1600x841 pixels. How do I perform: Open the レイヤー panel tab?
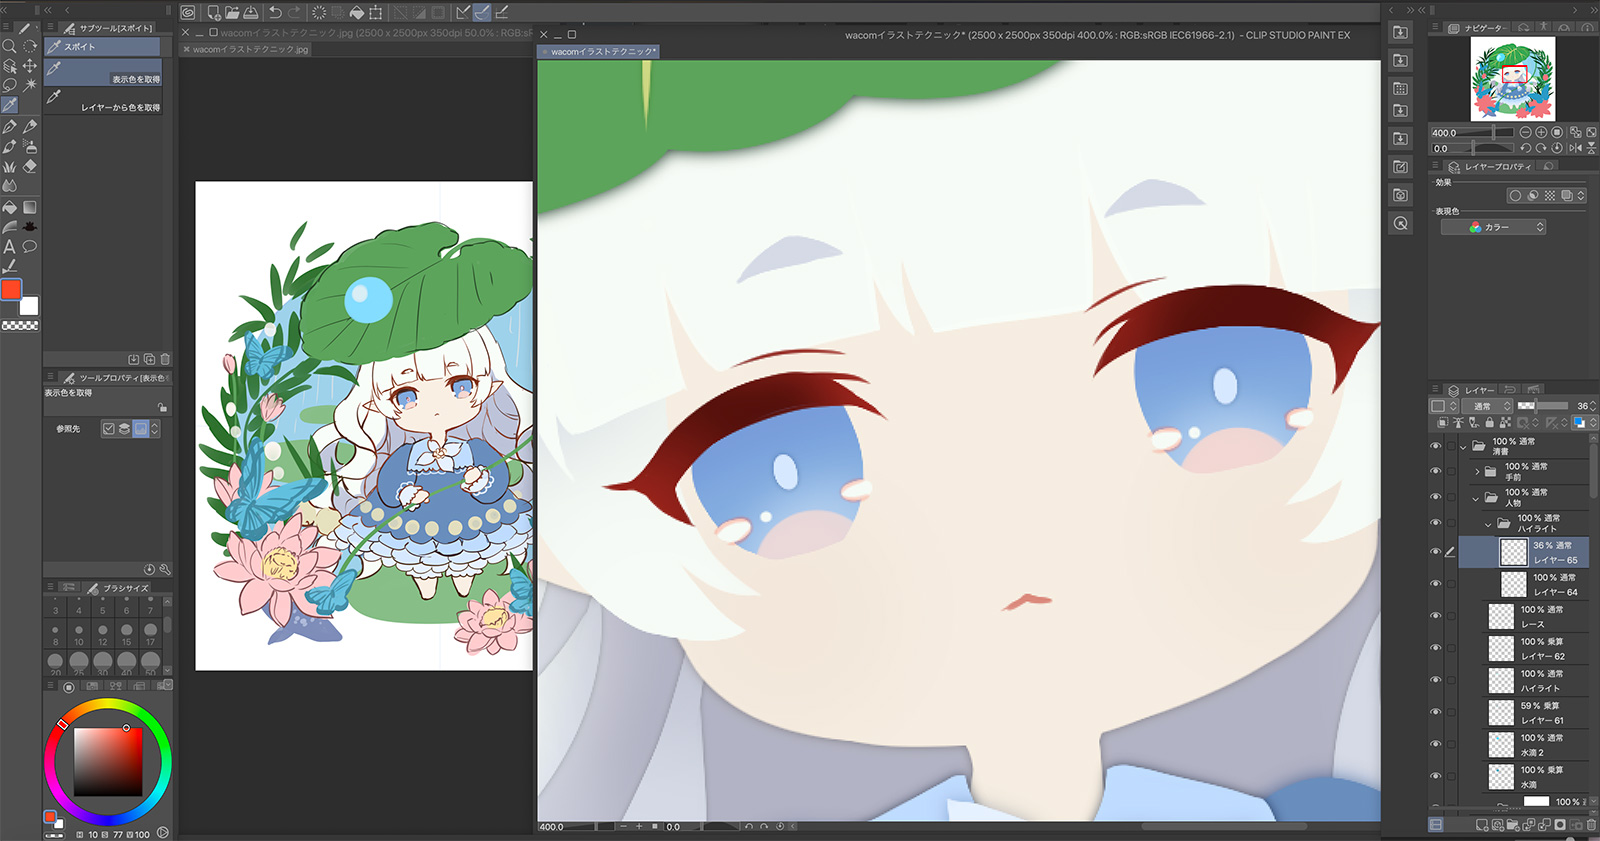[1473, 390]
